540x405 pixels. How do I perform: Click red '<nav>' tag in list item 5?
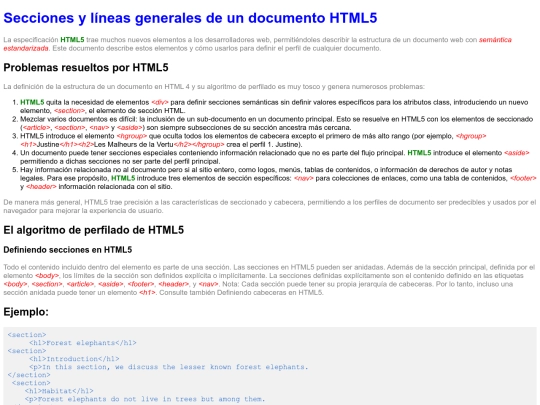point(303,178)
